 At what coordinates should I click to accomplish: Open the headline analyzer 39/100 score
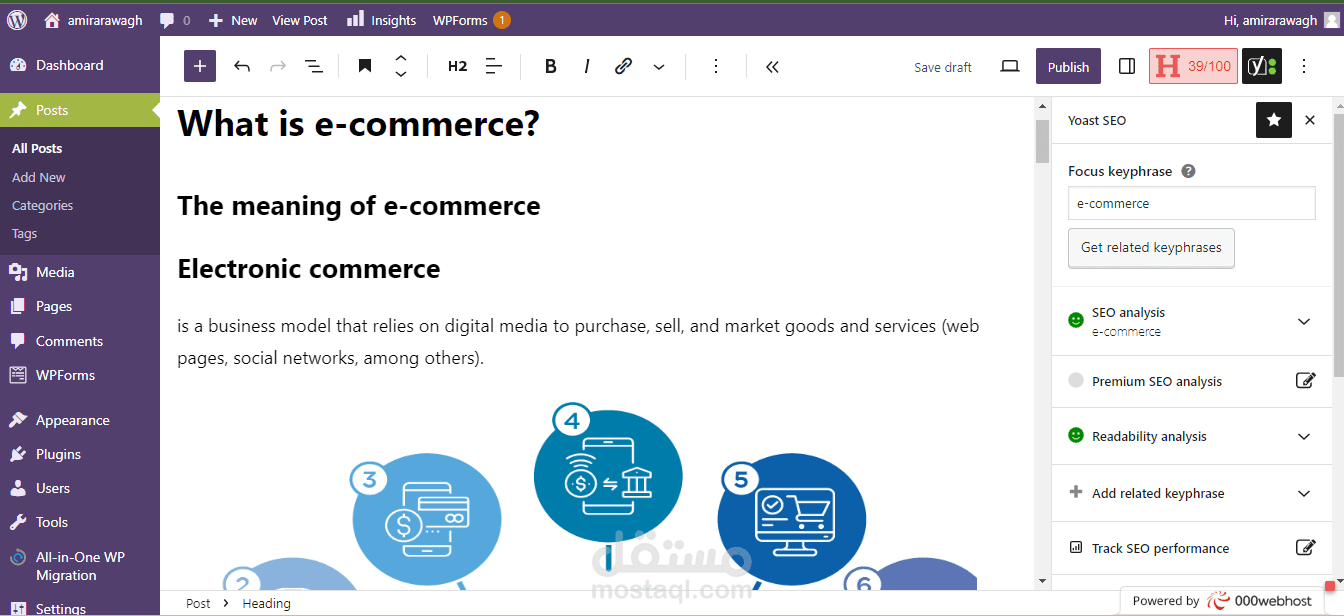(x=1193, y=66)
